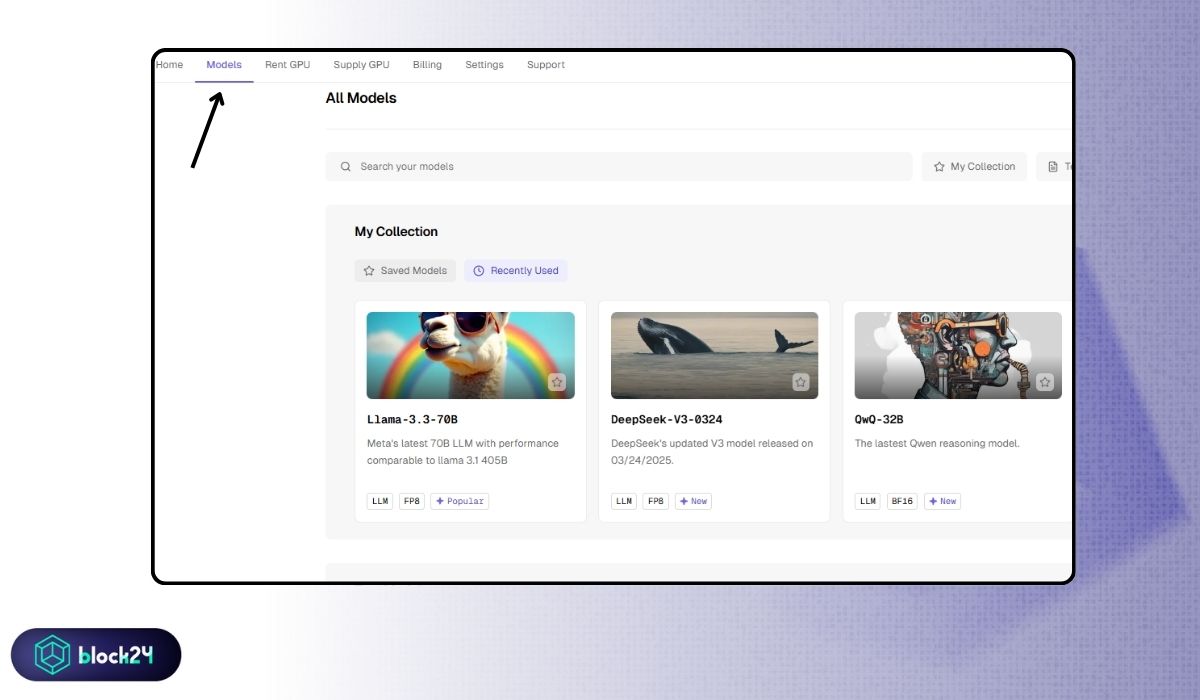1200x700 pixels.
Task: Click the My Collection section heading
Action: coord(396,232)
